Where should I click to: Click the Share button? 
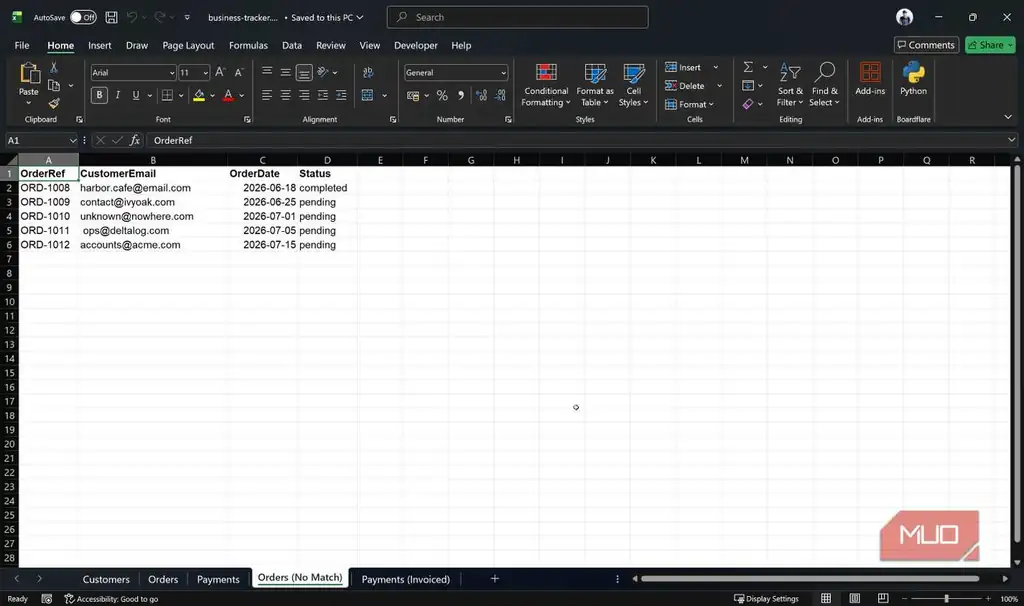990,45
